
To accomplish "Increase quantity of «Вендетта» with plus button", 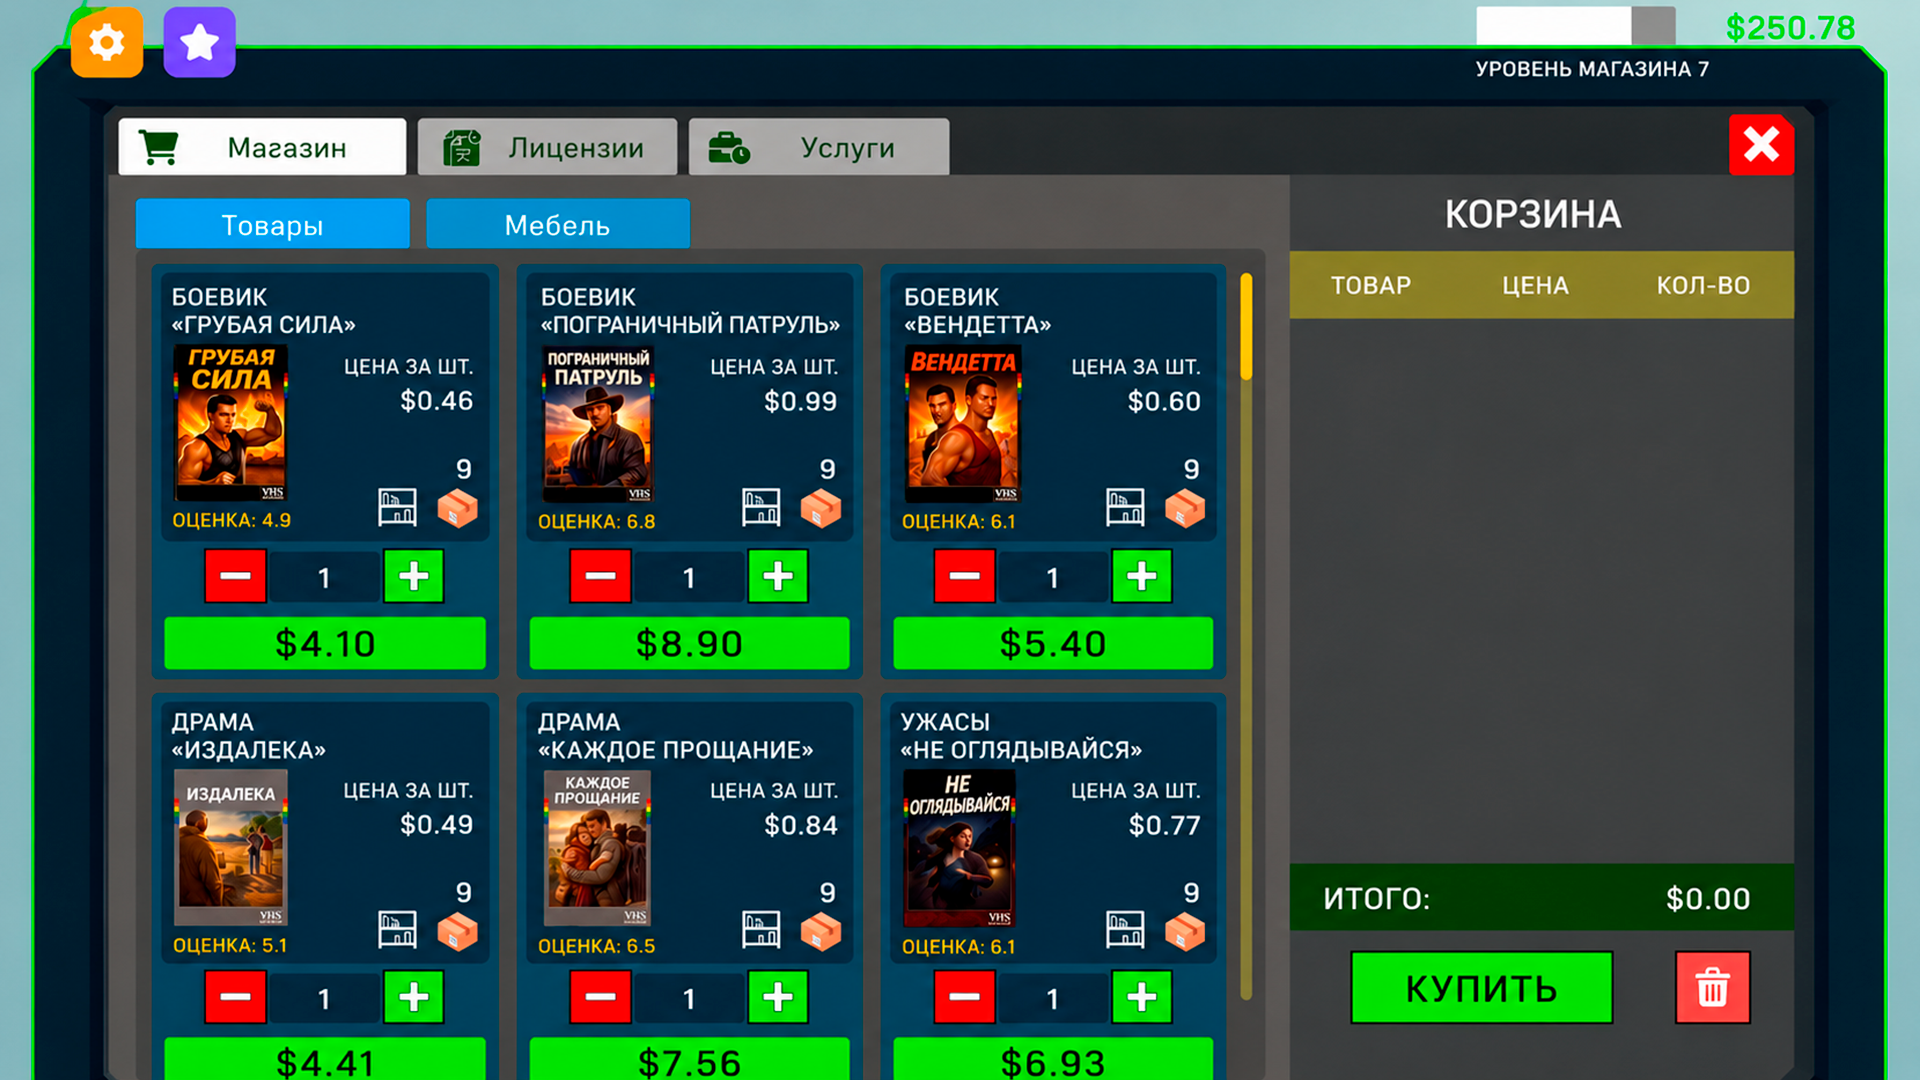I will 1142,576.
